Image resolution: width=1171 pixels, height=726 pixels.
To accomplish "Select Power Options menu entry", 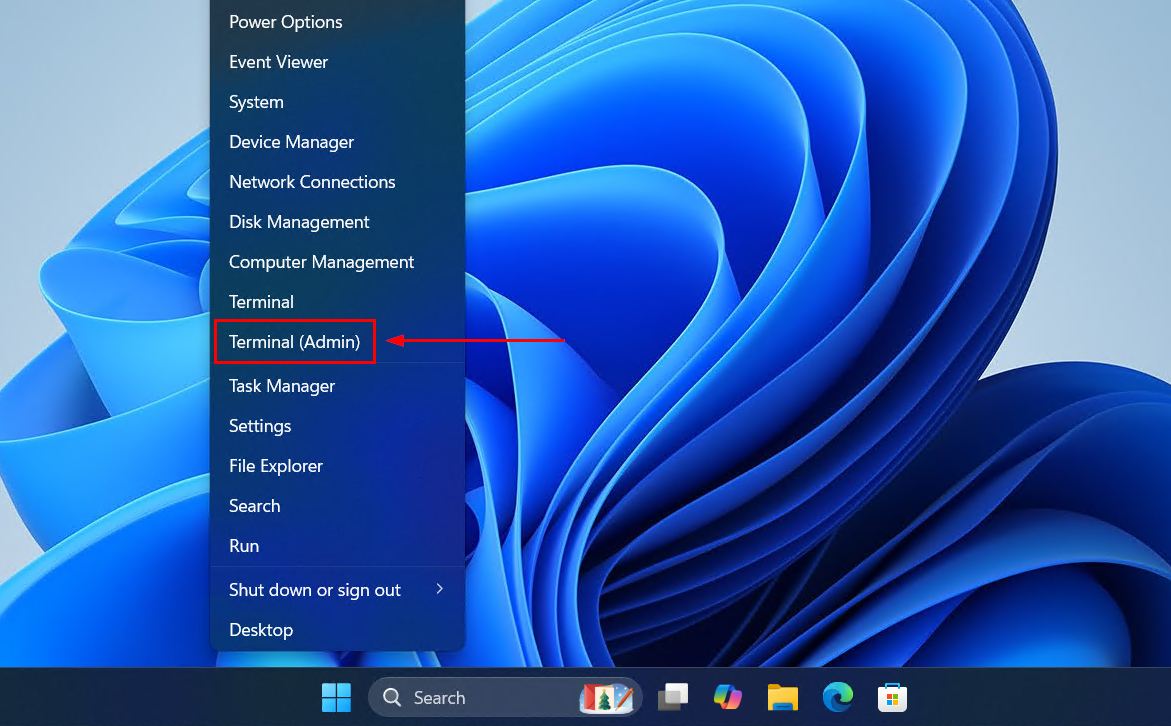I will tap(285, 22).
